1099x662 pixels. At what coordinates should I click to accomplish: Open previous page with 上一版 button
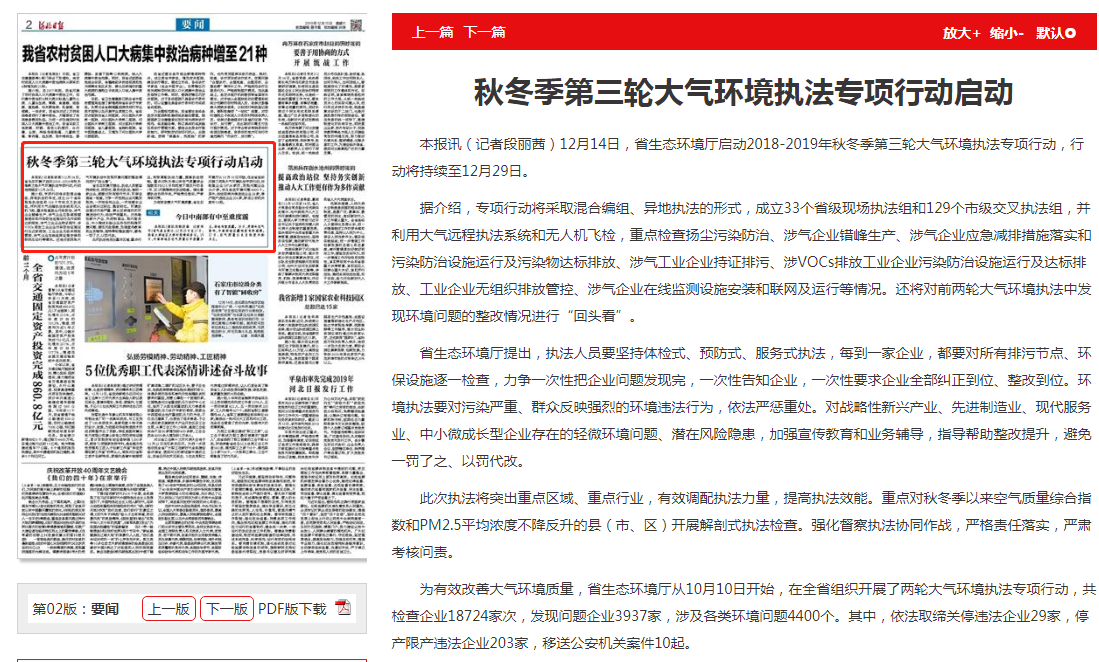[169, 608]
